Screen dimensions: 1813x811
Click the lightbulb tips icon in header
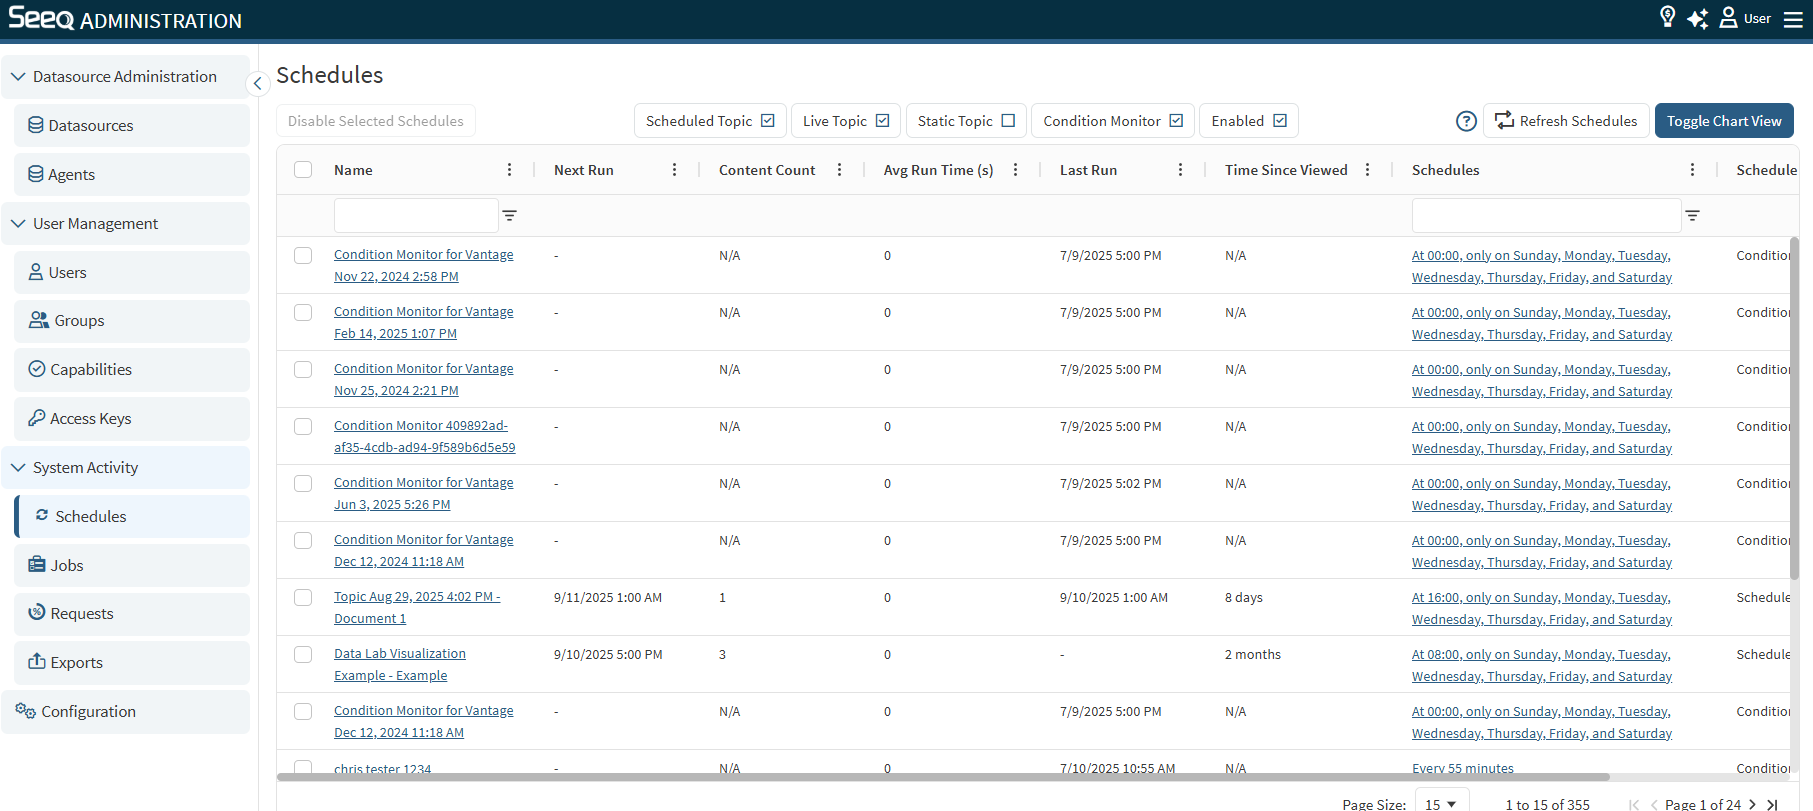click(1667, 17)
